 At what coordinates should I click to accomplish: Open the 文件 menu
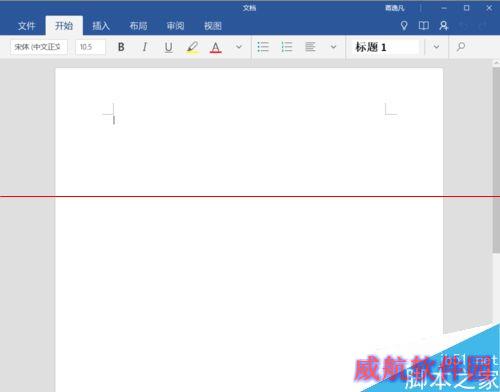26,26
